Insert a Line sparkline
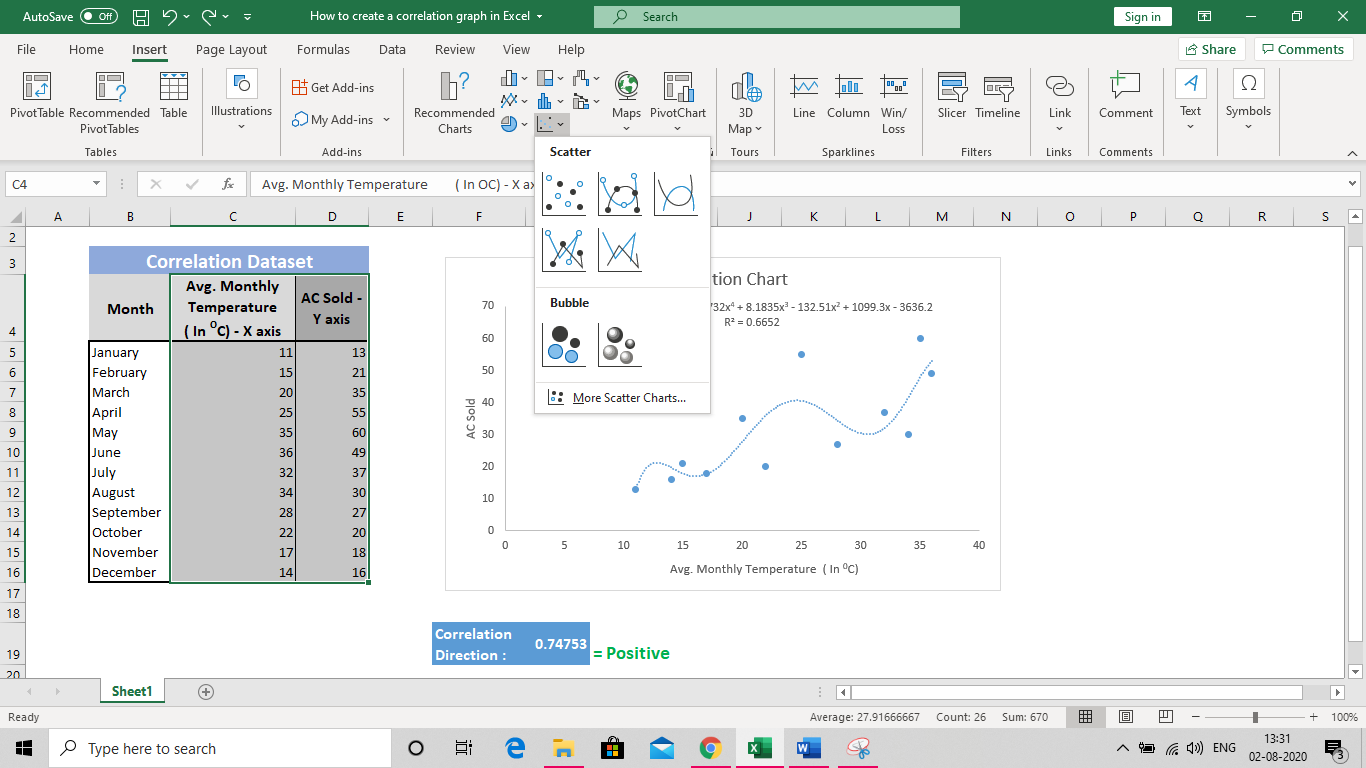This screenshot has height=768, width=1366. click(x=803, y=95)
